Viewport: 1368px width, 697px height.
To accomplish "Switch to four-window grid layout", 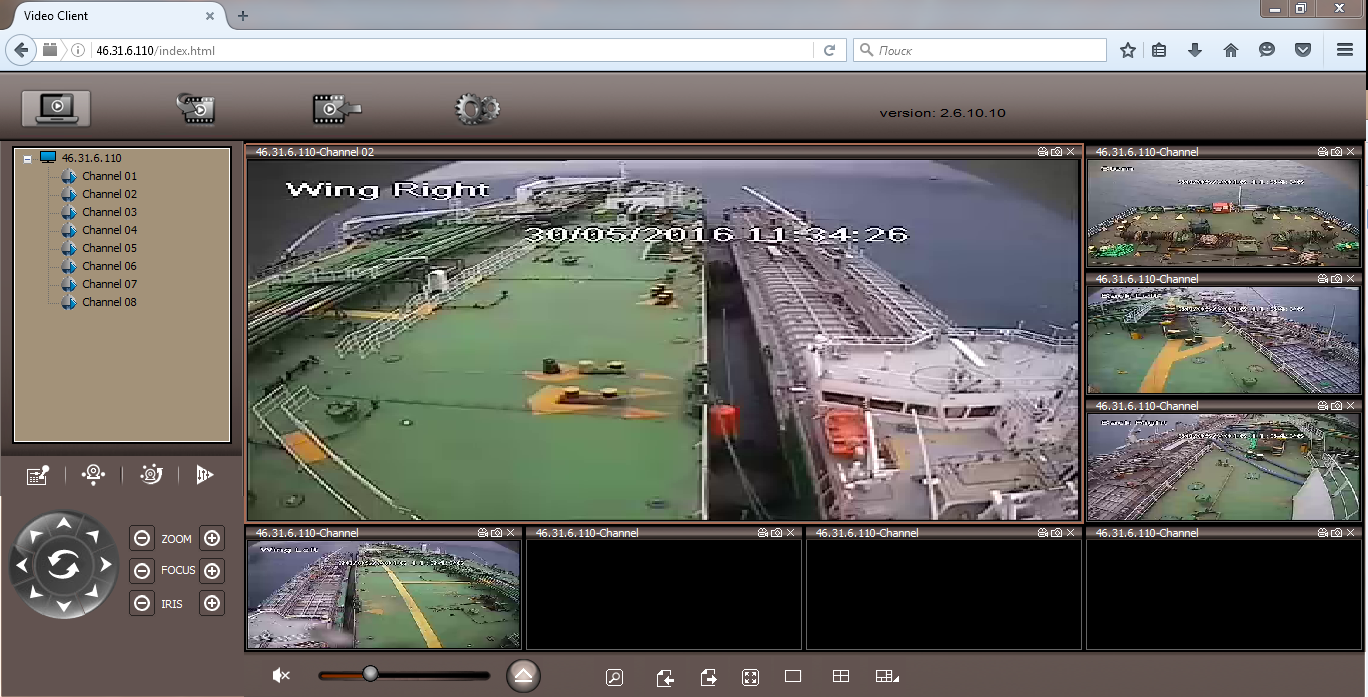I will (x=840, y=677).
